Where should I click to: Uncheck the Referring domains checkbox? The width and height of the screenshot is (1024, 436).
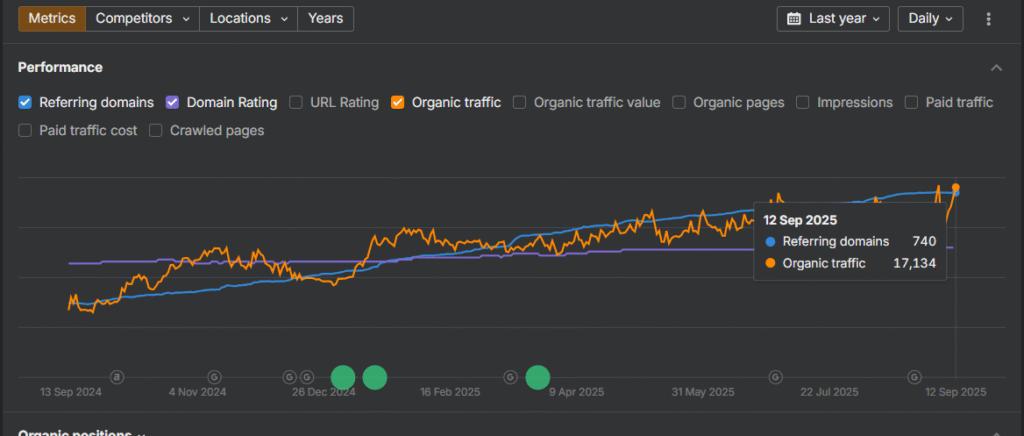(x=26, y=102)
